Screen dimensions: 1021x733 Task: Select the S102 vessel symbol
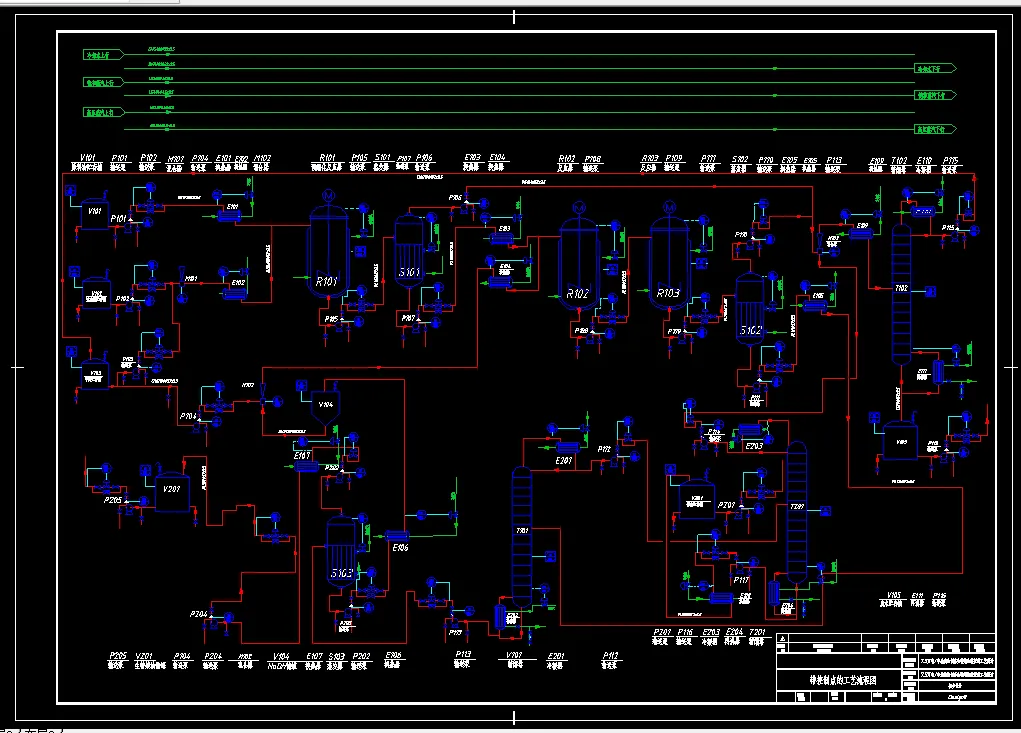pos(750,309)
